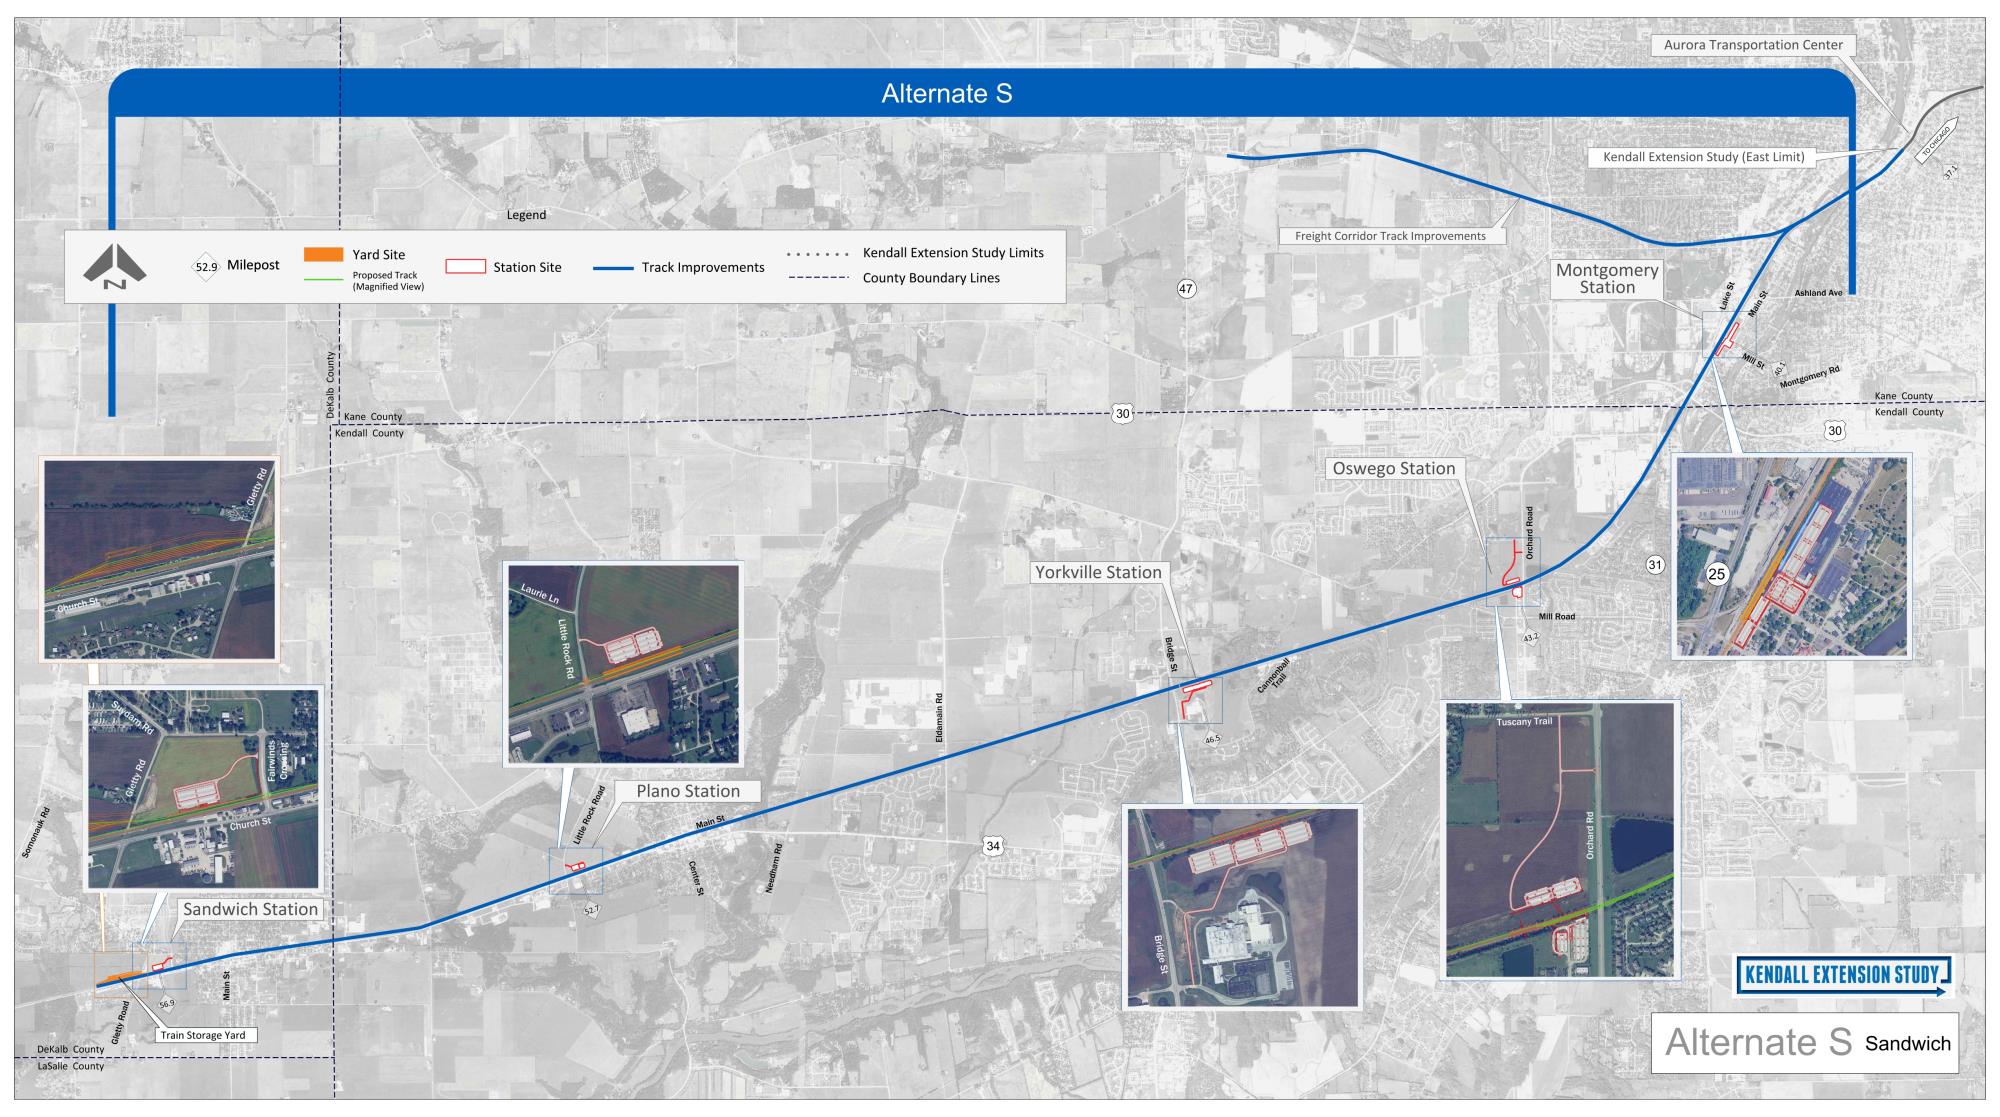This screenshot has height=1117, width=2000.
Task: Open the Yorkville Station aerial inset
Action: pos(1241,906)
